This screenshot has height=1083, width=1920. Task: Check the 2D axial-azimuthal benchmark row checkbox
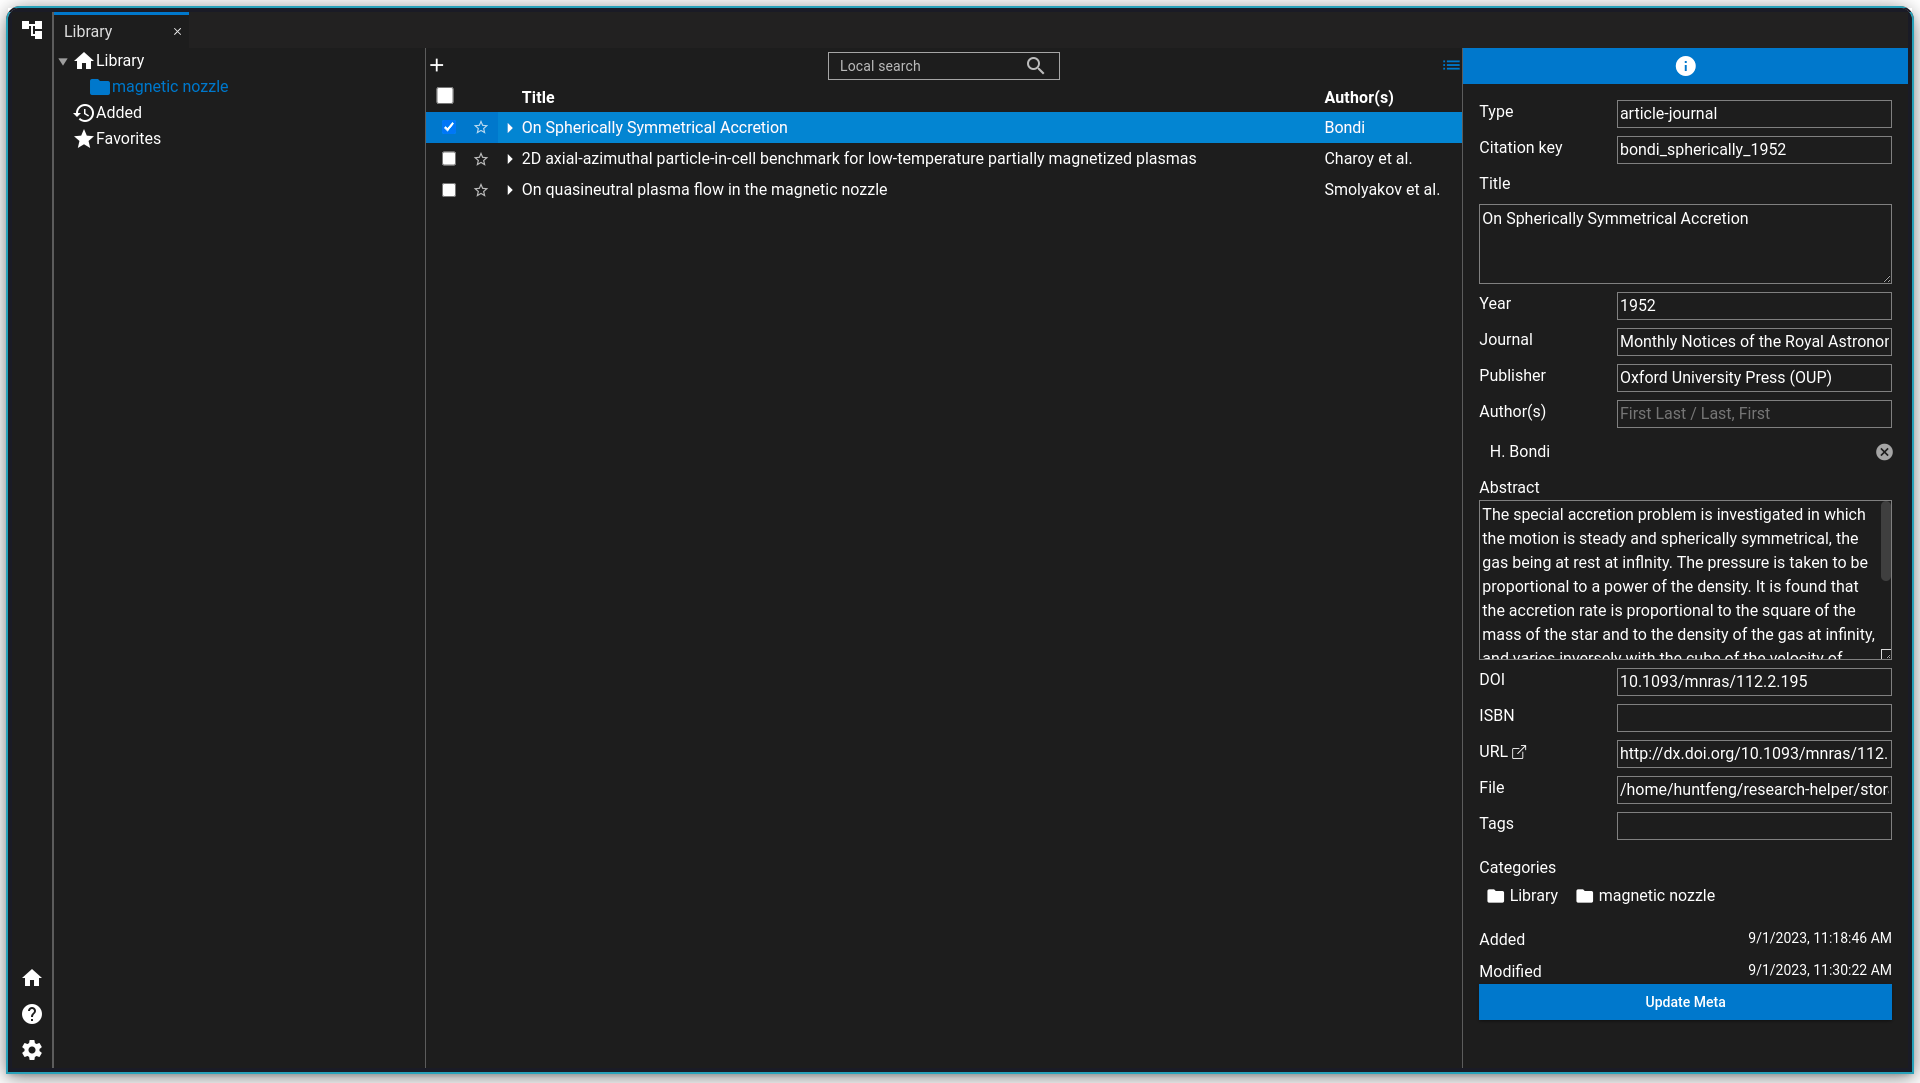449,159
